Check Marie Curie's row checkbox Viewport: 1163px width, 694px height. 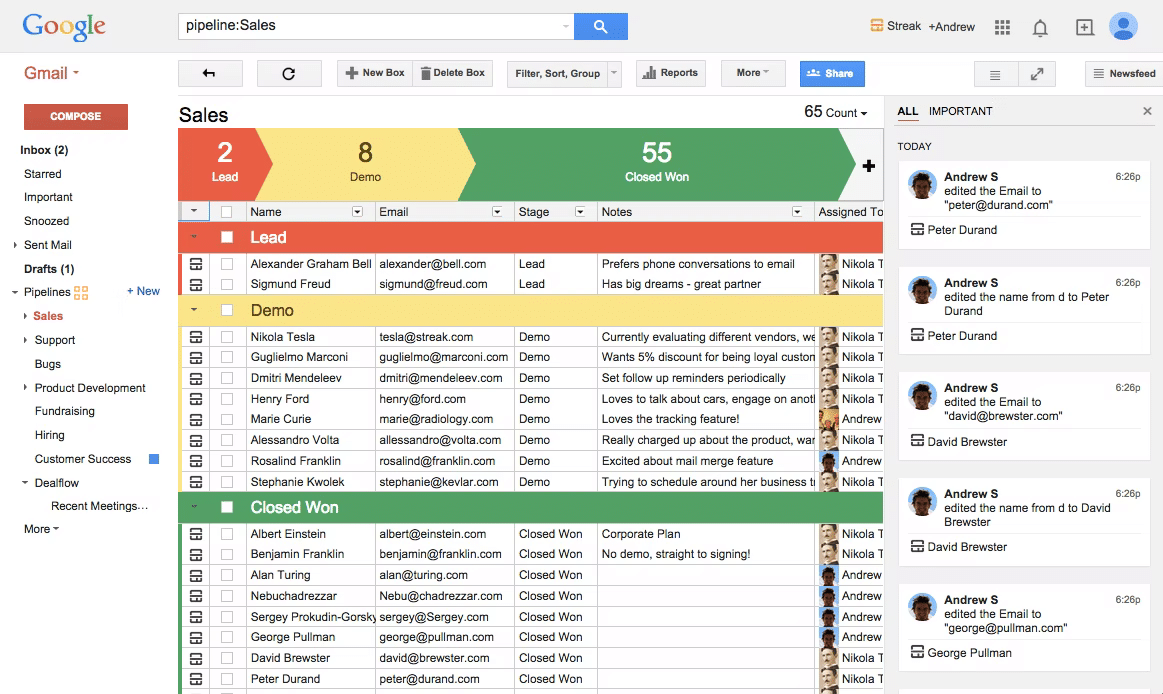[228, 419]
